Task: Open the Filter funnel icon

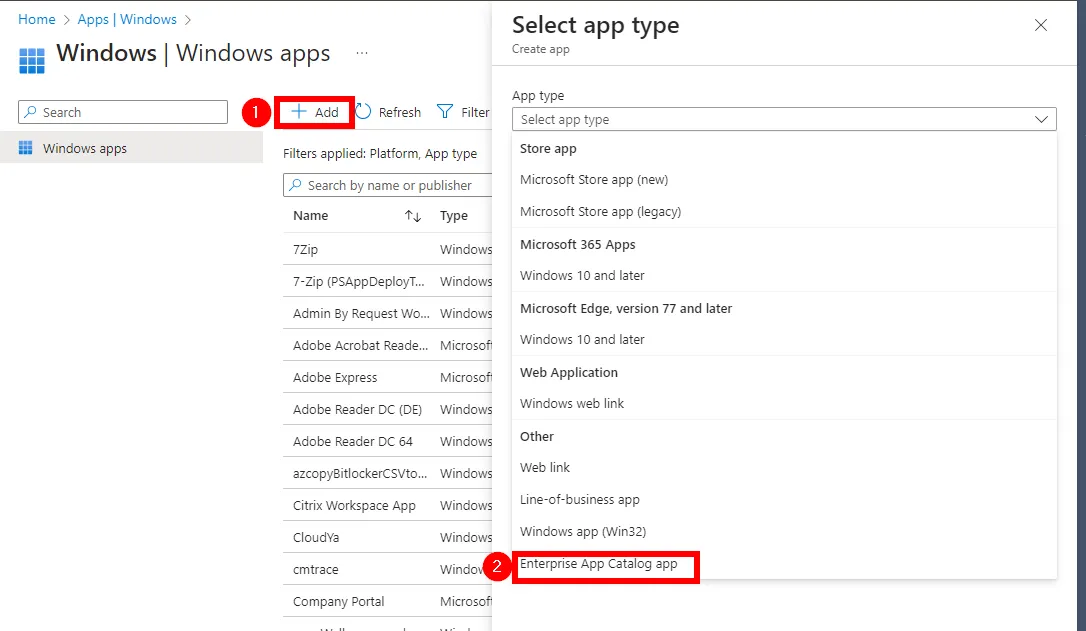Action: click(446, 112)
